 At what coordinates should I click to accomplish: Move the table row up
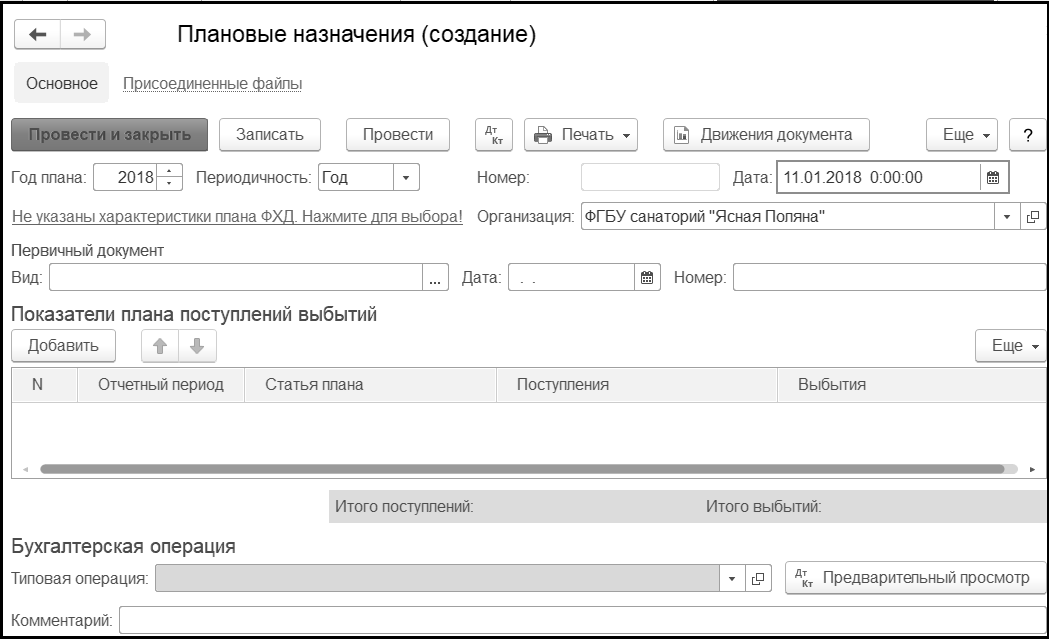click(x=160, y=346)
